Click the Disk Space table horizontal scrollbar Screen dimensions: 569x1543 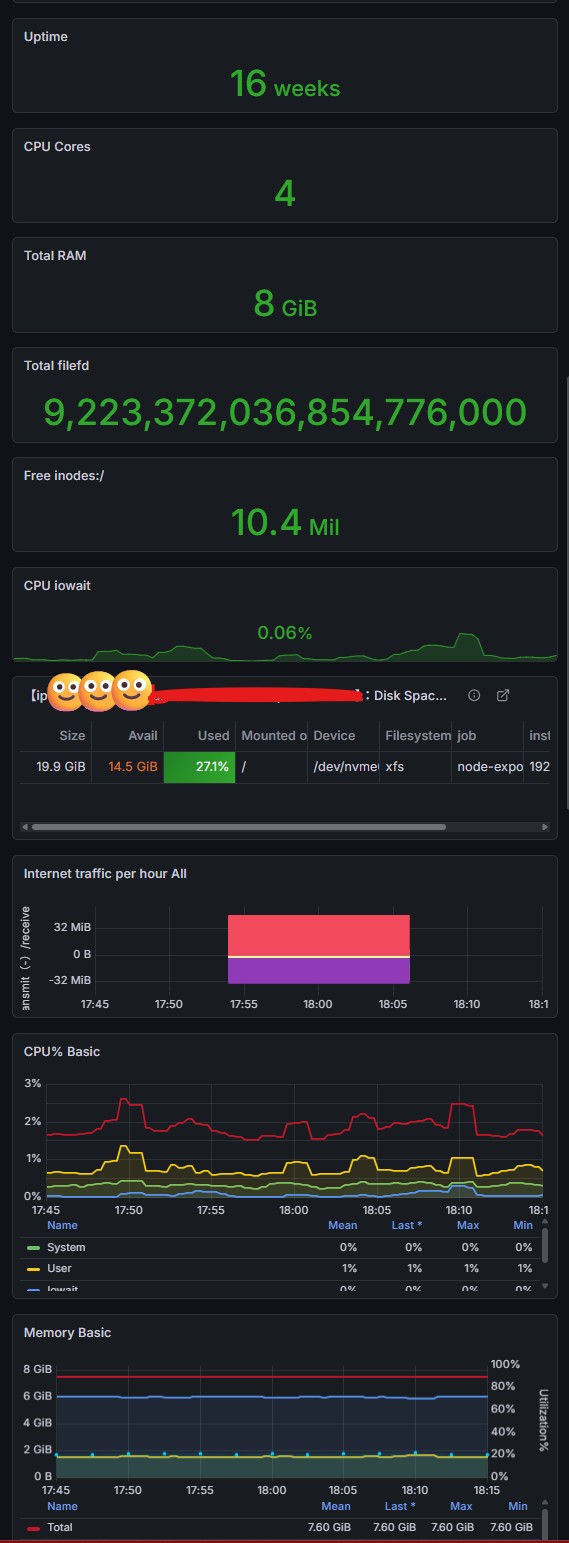(238, 827)
